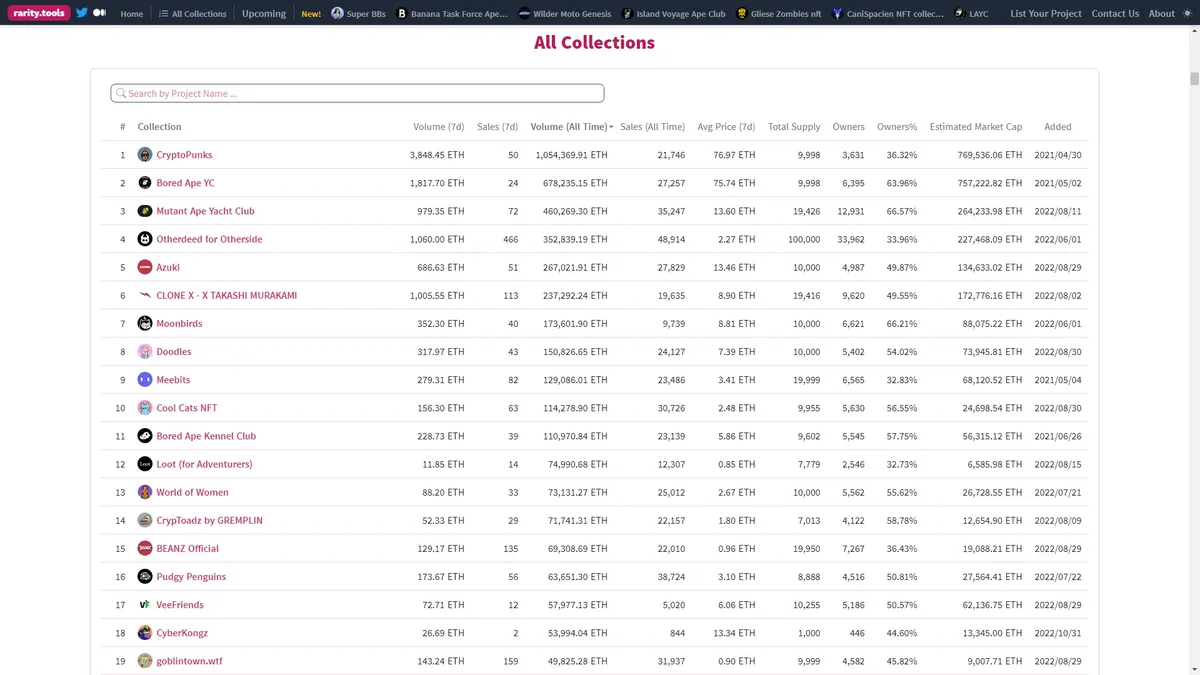1200x675 pixels.
Task: Click the Loot (for Adventurers) avatar
Action: pyautogui.click(x=145, y=464)
